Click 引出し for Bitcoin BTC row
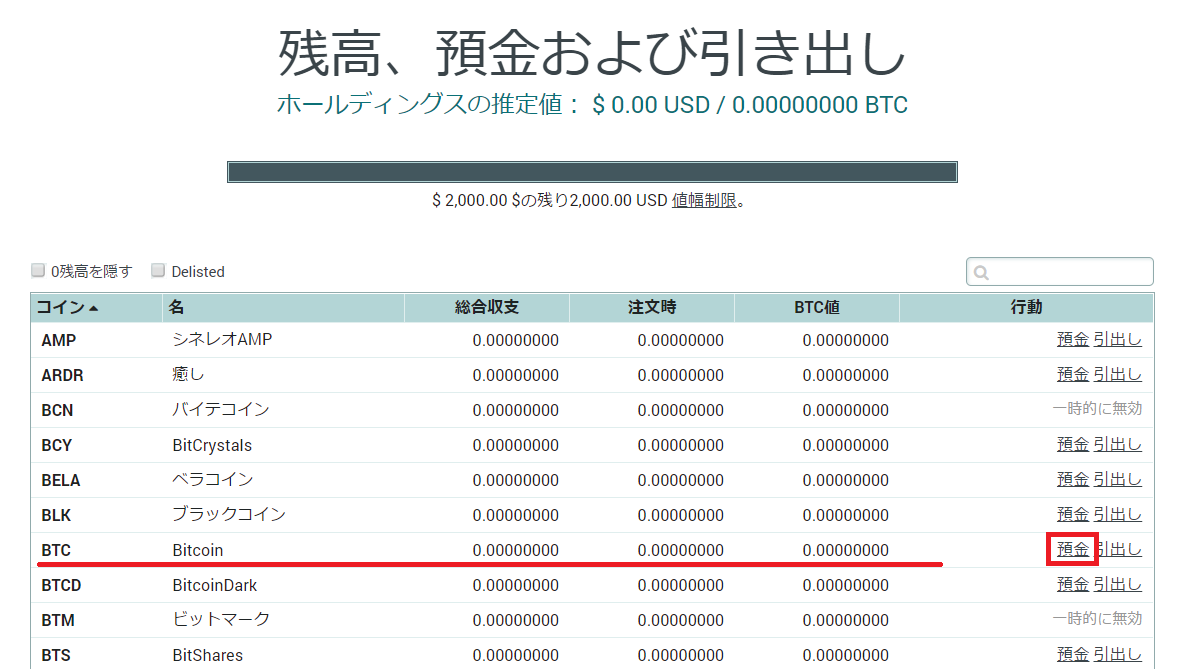1181x669 pixels. click(x=1118, y=549)
